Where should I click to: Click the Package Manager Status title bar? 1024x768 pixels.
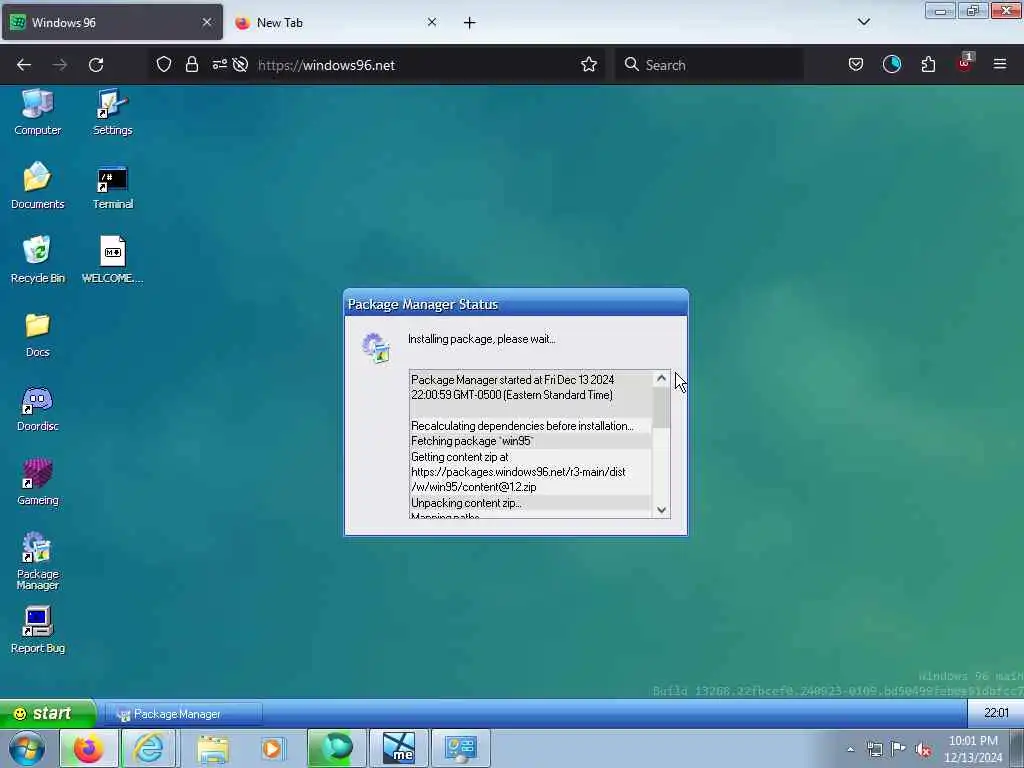click(x=515, y=304)
